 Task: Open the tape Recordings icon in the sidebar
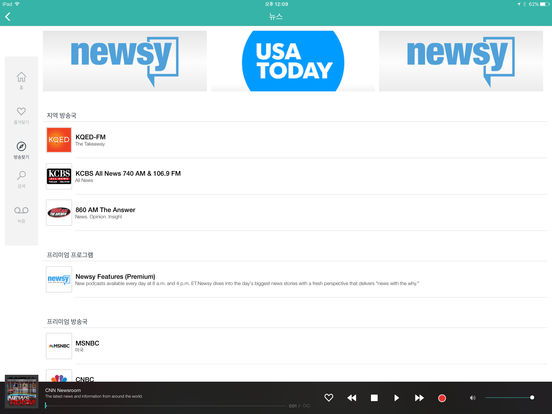(x=21, y=210)
